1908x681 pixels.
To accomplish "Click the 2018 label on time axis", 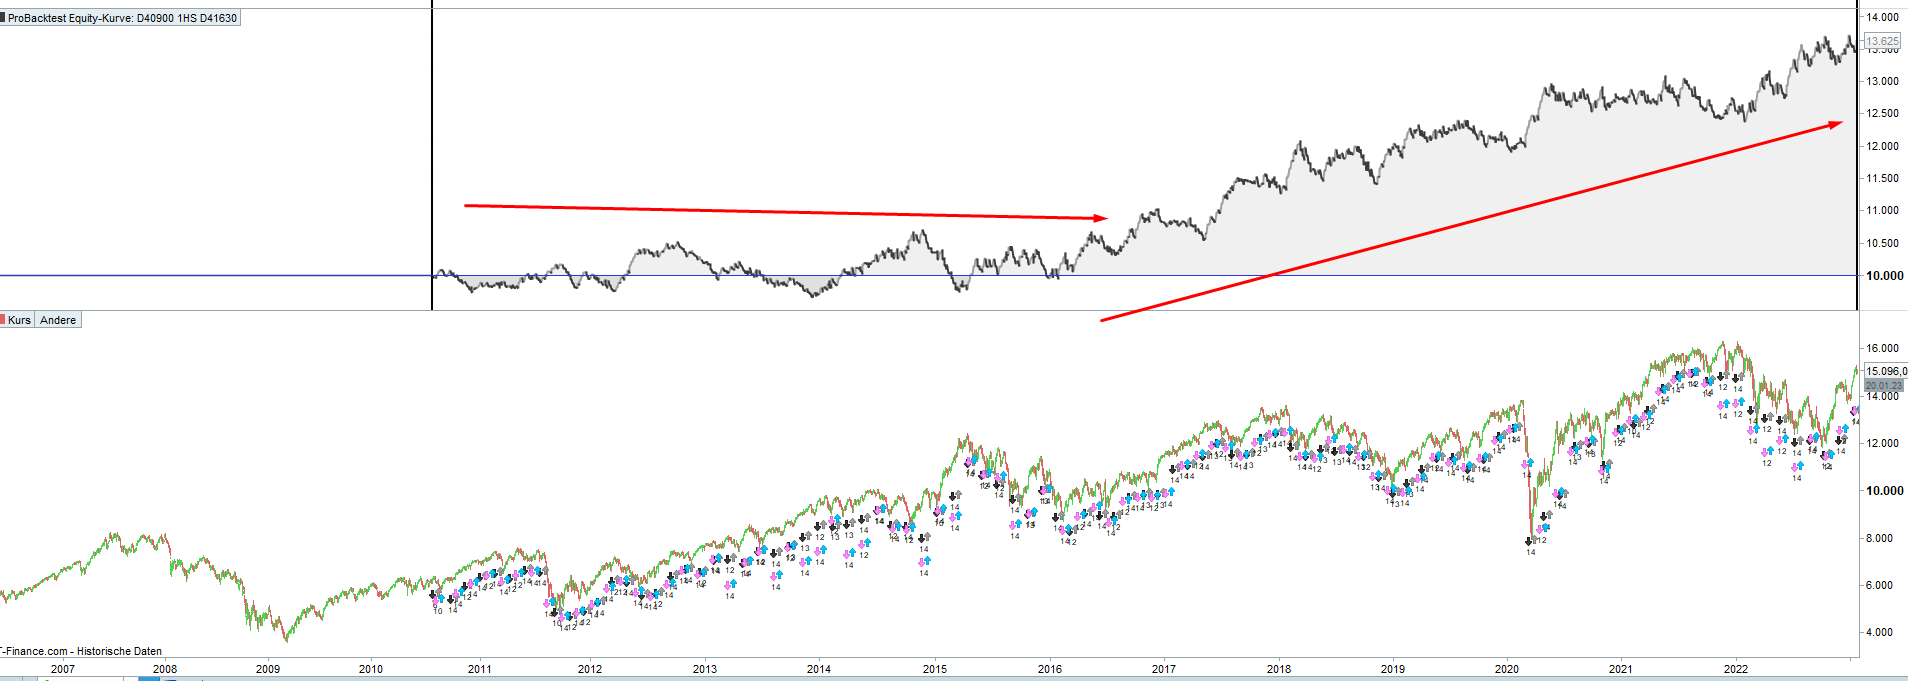I will pos(1279,669).
